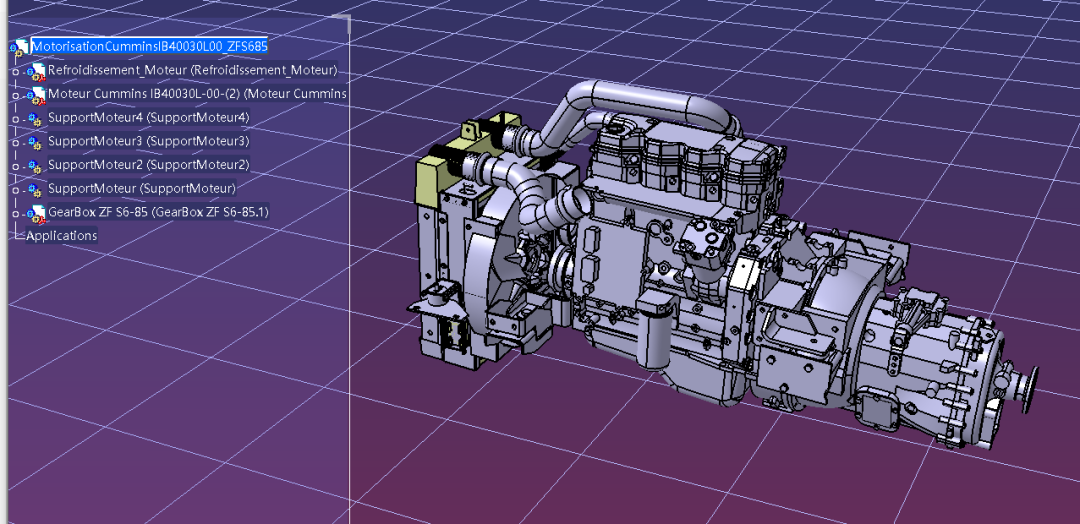This screenshot has width=1080, height=524.
Task: Select the MotorisationCumminsIB40030L00_ZFS685 root node
Action: (x=149, y=46)
